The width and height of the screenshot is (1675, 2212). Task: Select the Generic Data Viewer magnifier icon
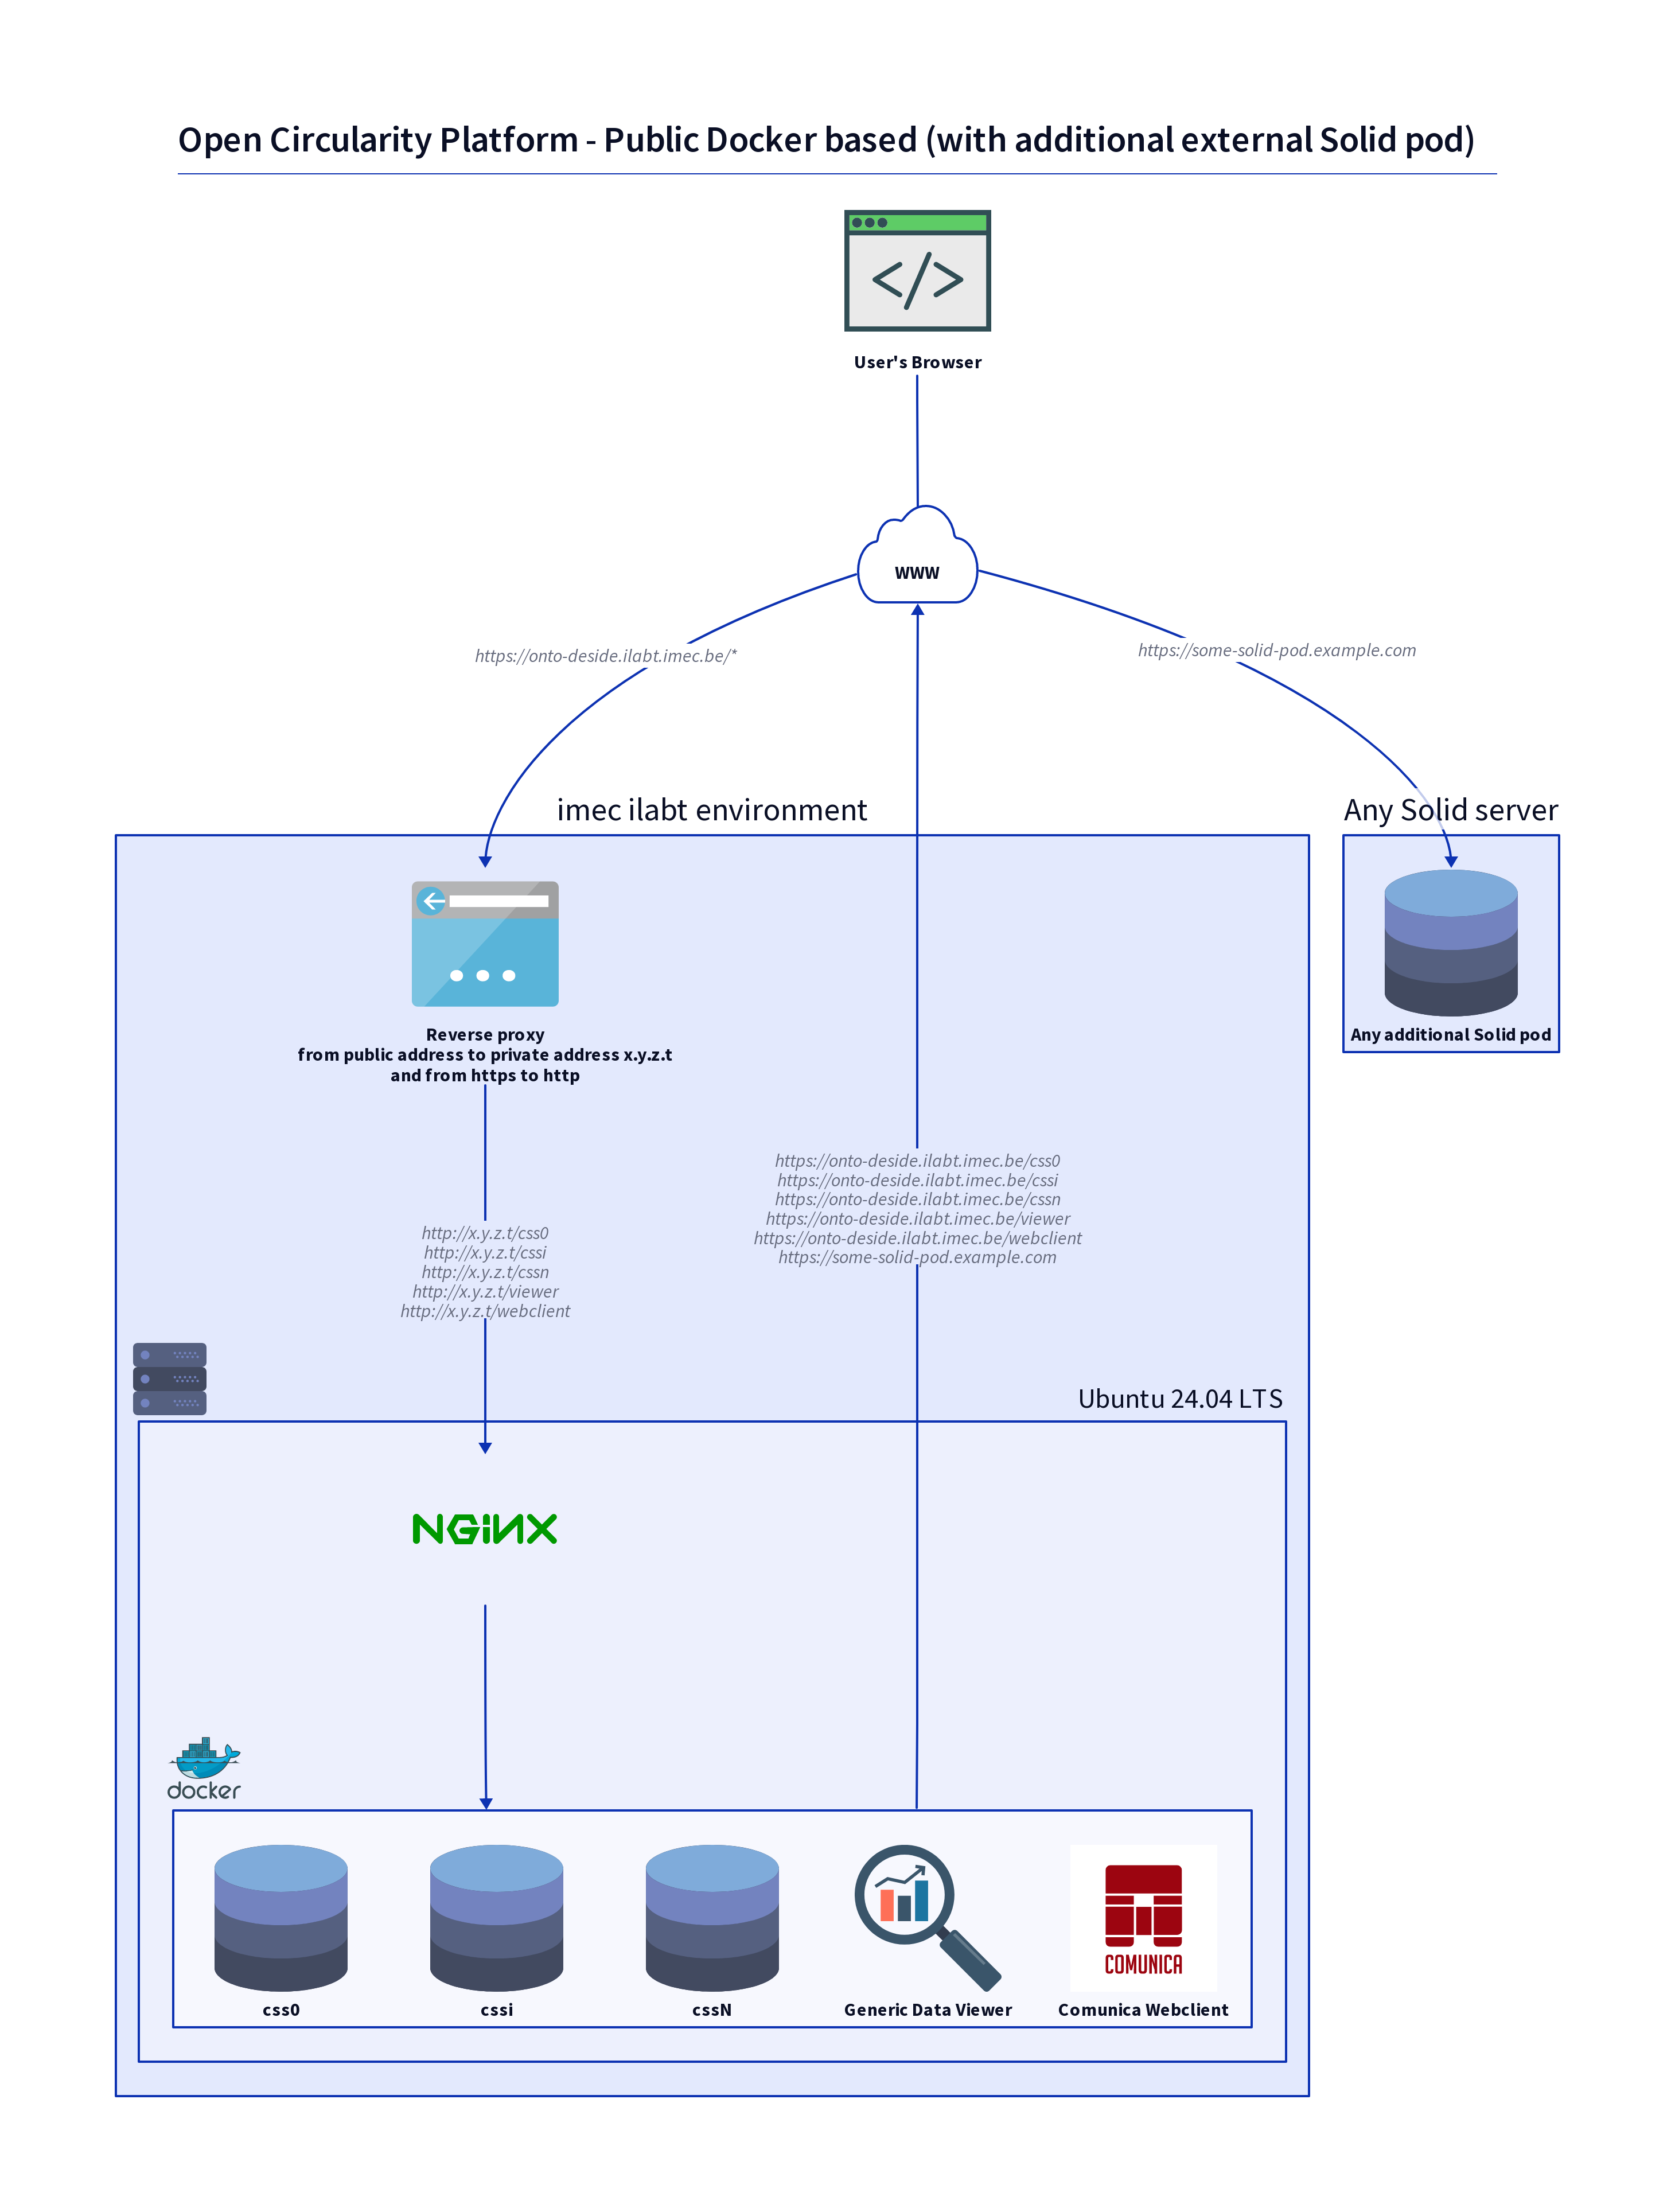coord(927,1917)
